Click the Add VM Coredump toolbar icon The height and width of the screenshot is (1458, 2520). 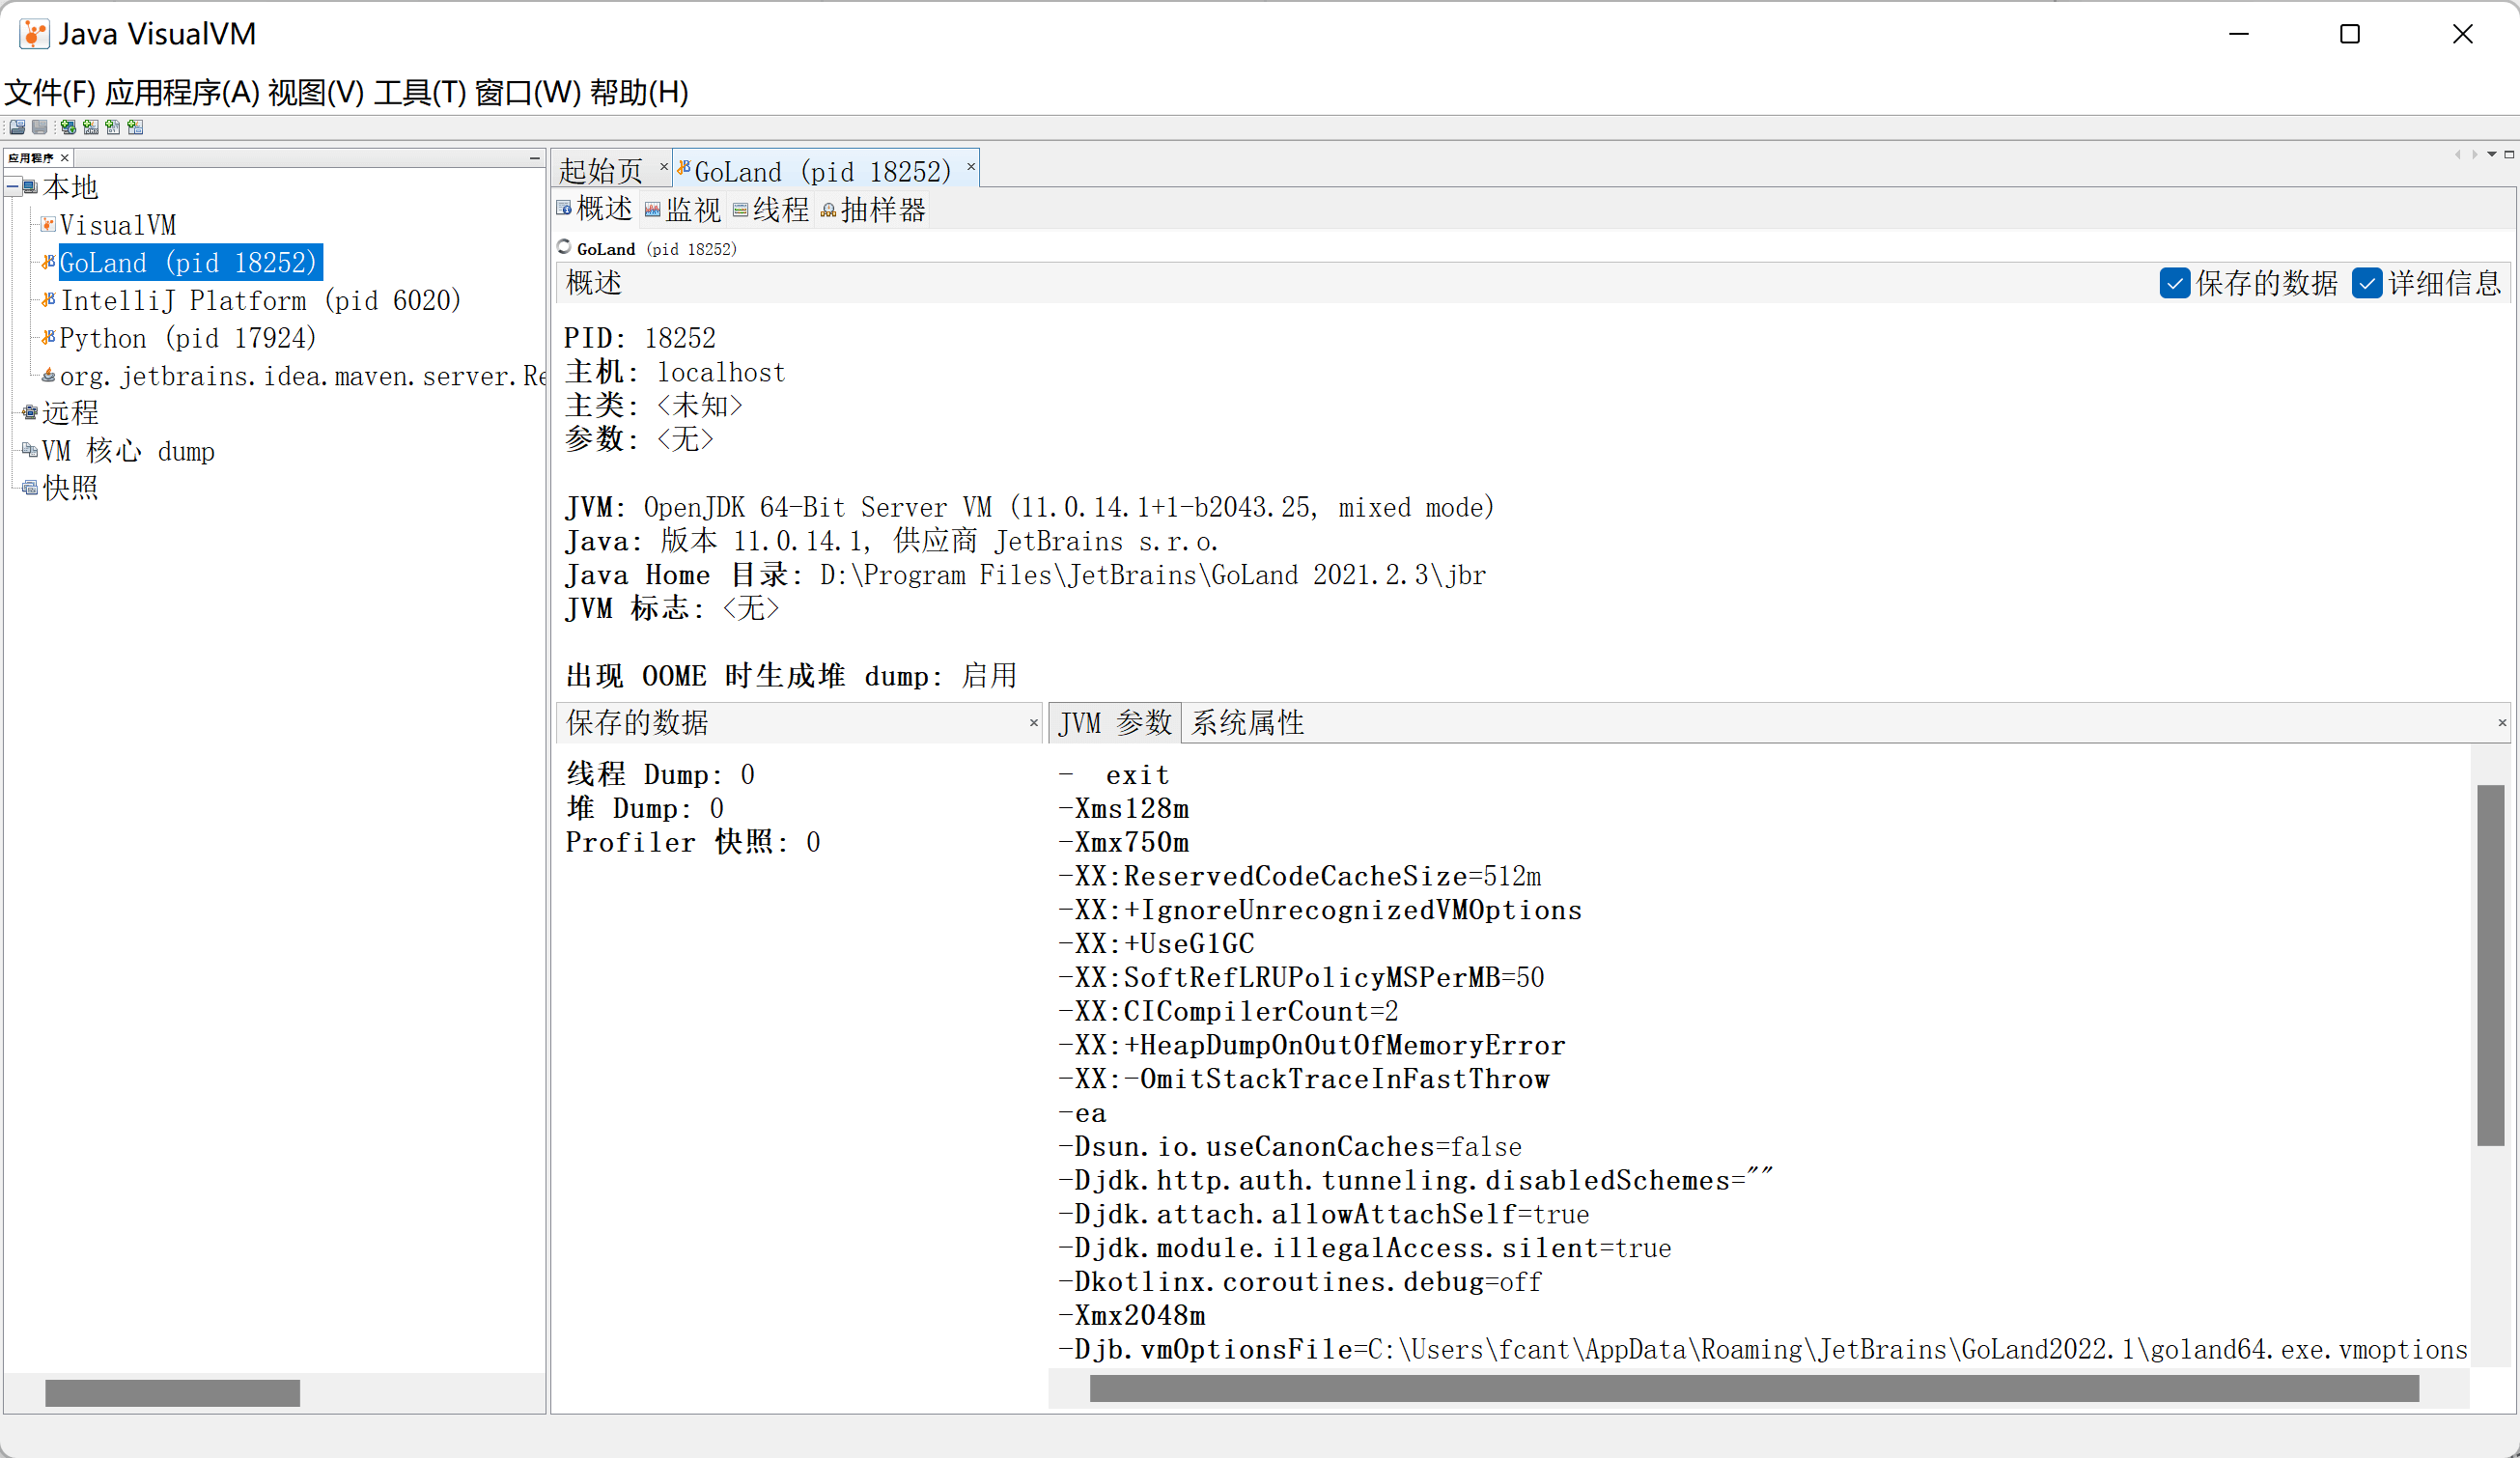(113, 127)
